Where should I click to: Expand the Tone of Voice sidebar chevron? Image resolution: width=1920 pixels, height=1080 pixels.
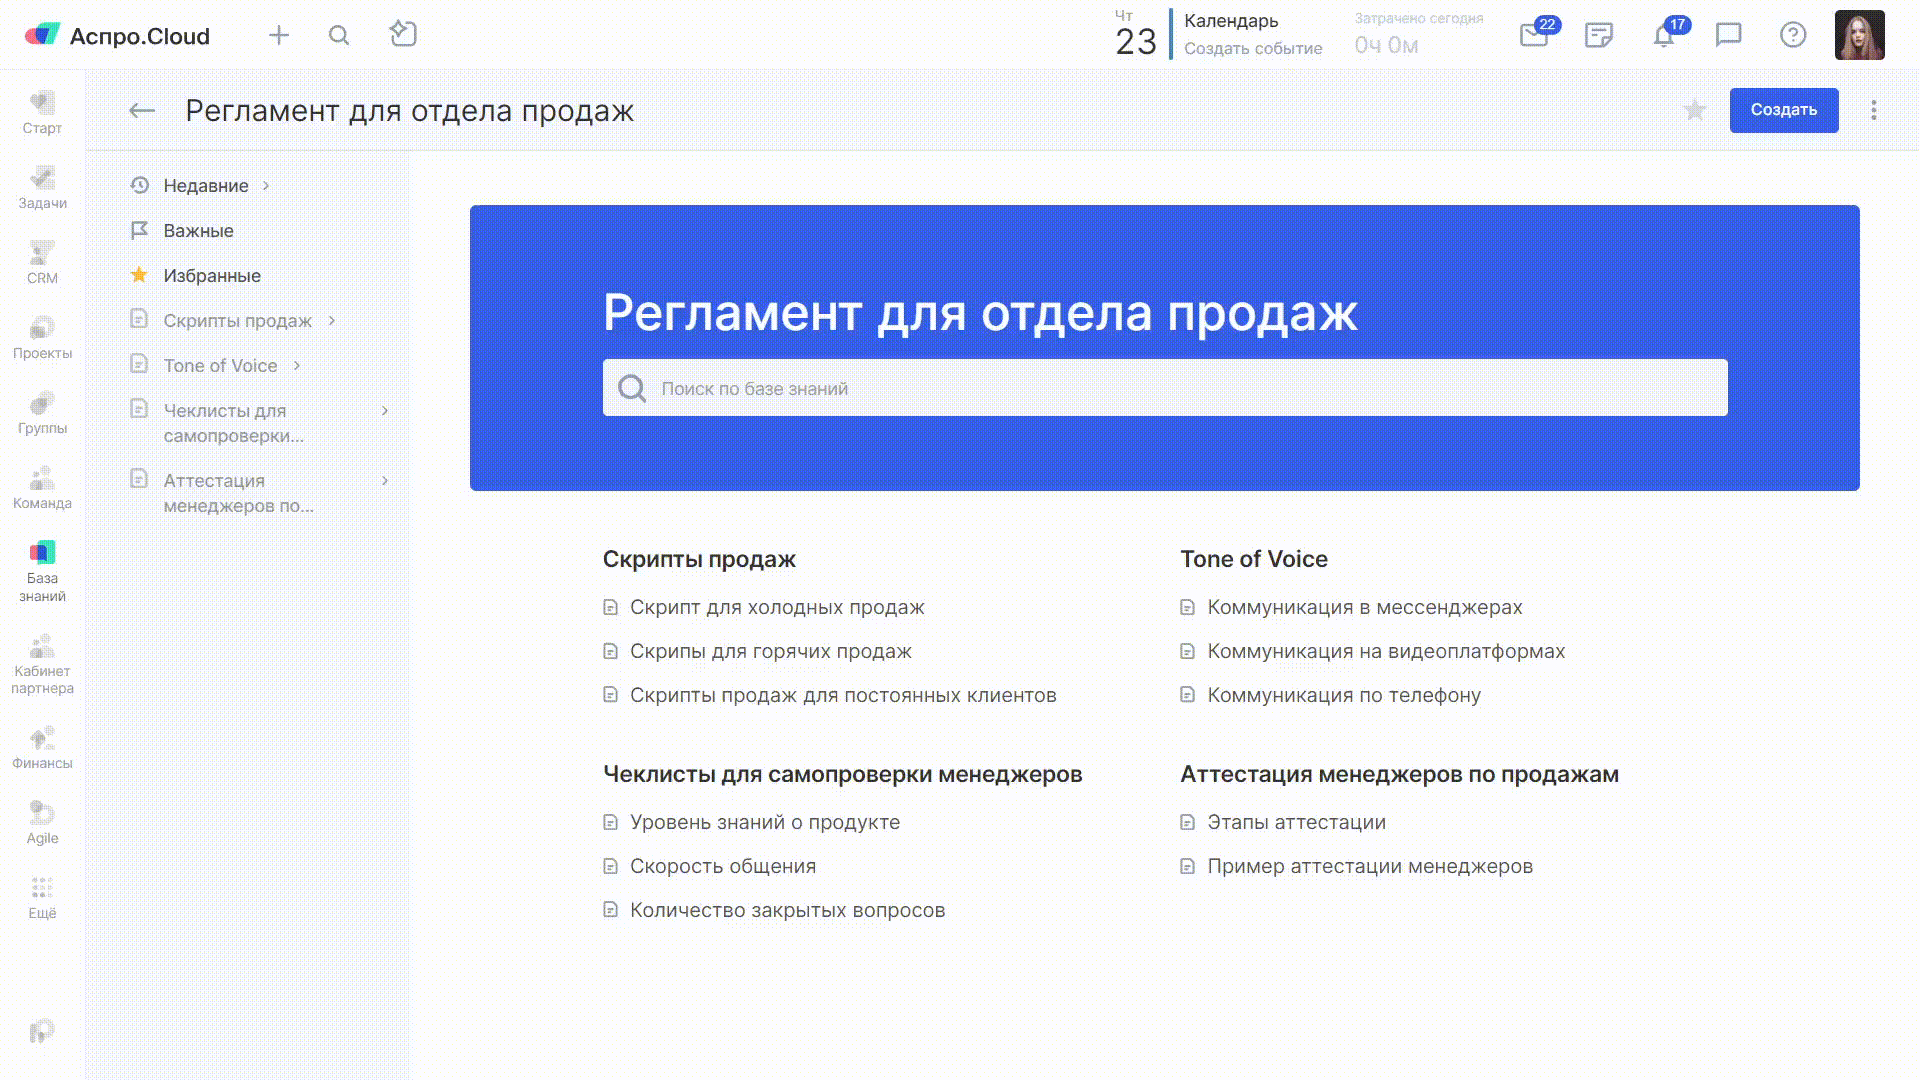(x=297, y=366)
